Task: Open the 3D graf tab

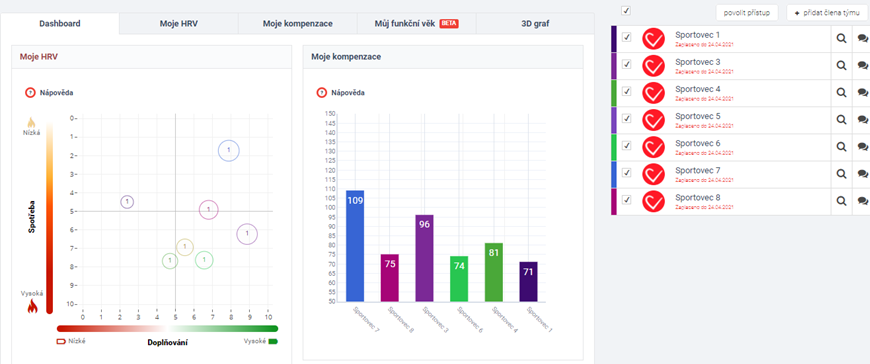Action: click(x=535, y=24)
